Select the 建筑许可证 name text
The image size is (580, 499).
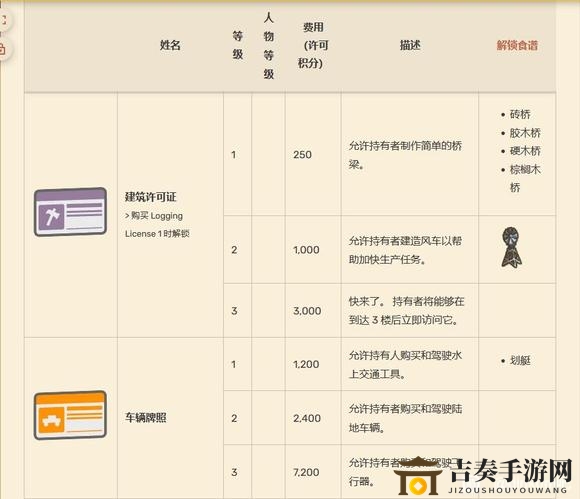click(151, 197)
